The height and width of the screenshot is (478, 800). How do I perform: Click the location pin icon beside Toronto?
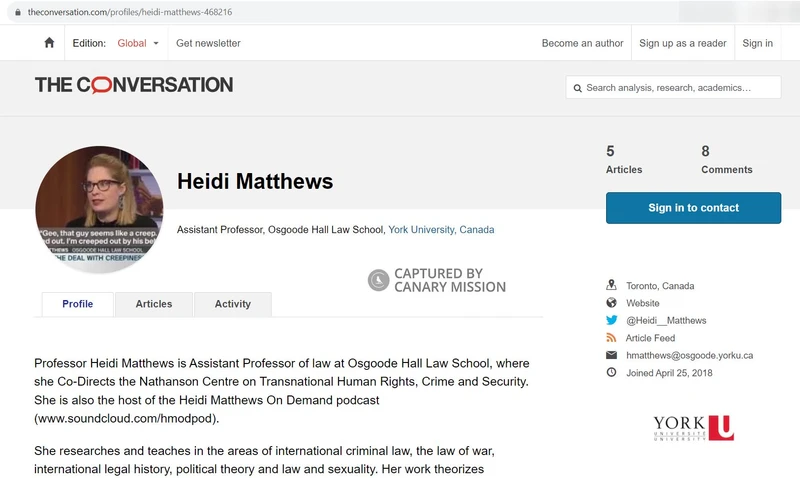click(x=611, y=285)
